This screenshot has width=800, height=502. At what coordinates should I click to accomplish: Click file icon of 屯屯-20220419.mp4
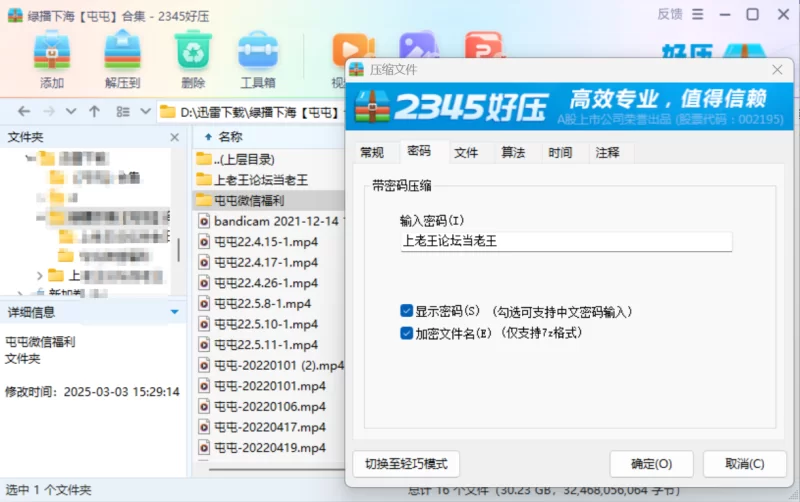point(204,447)
